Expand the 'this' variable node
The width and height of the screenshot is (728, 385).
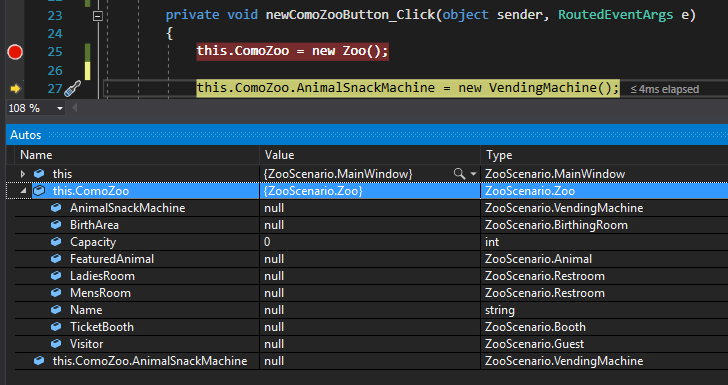tap(22, 174)
